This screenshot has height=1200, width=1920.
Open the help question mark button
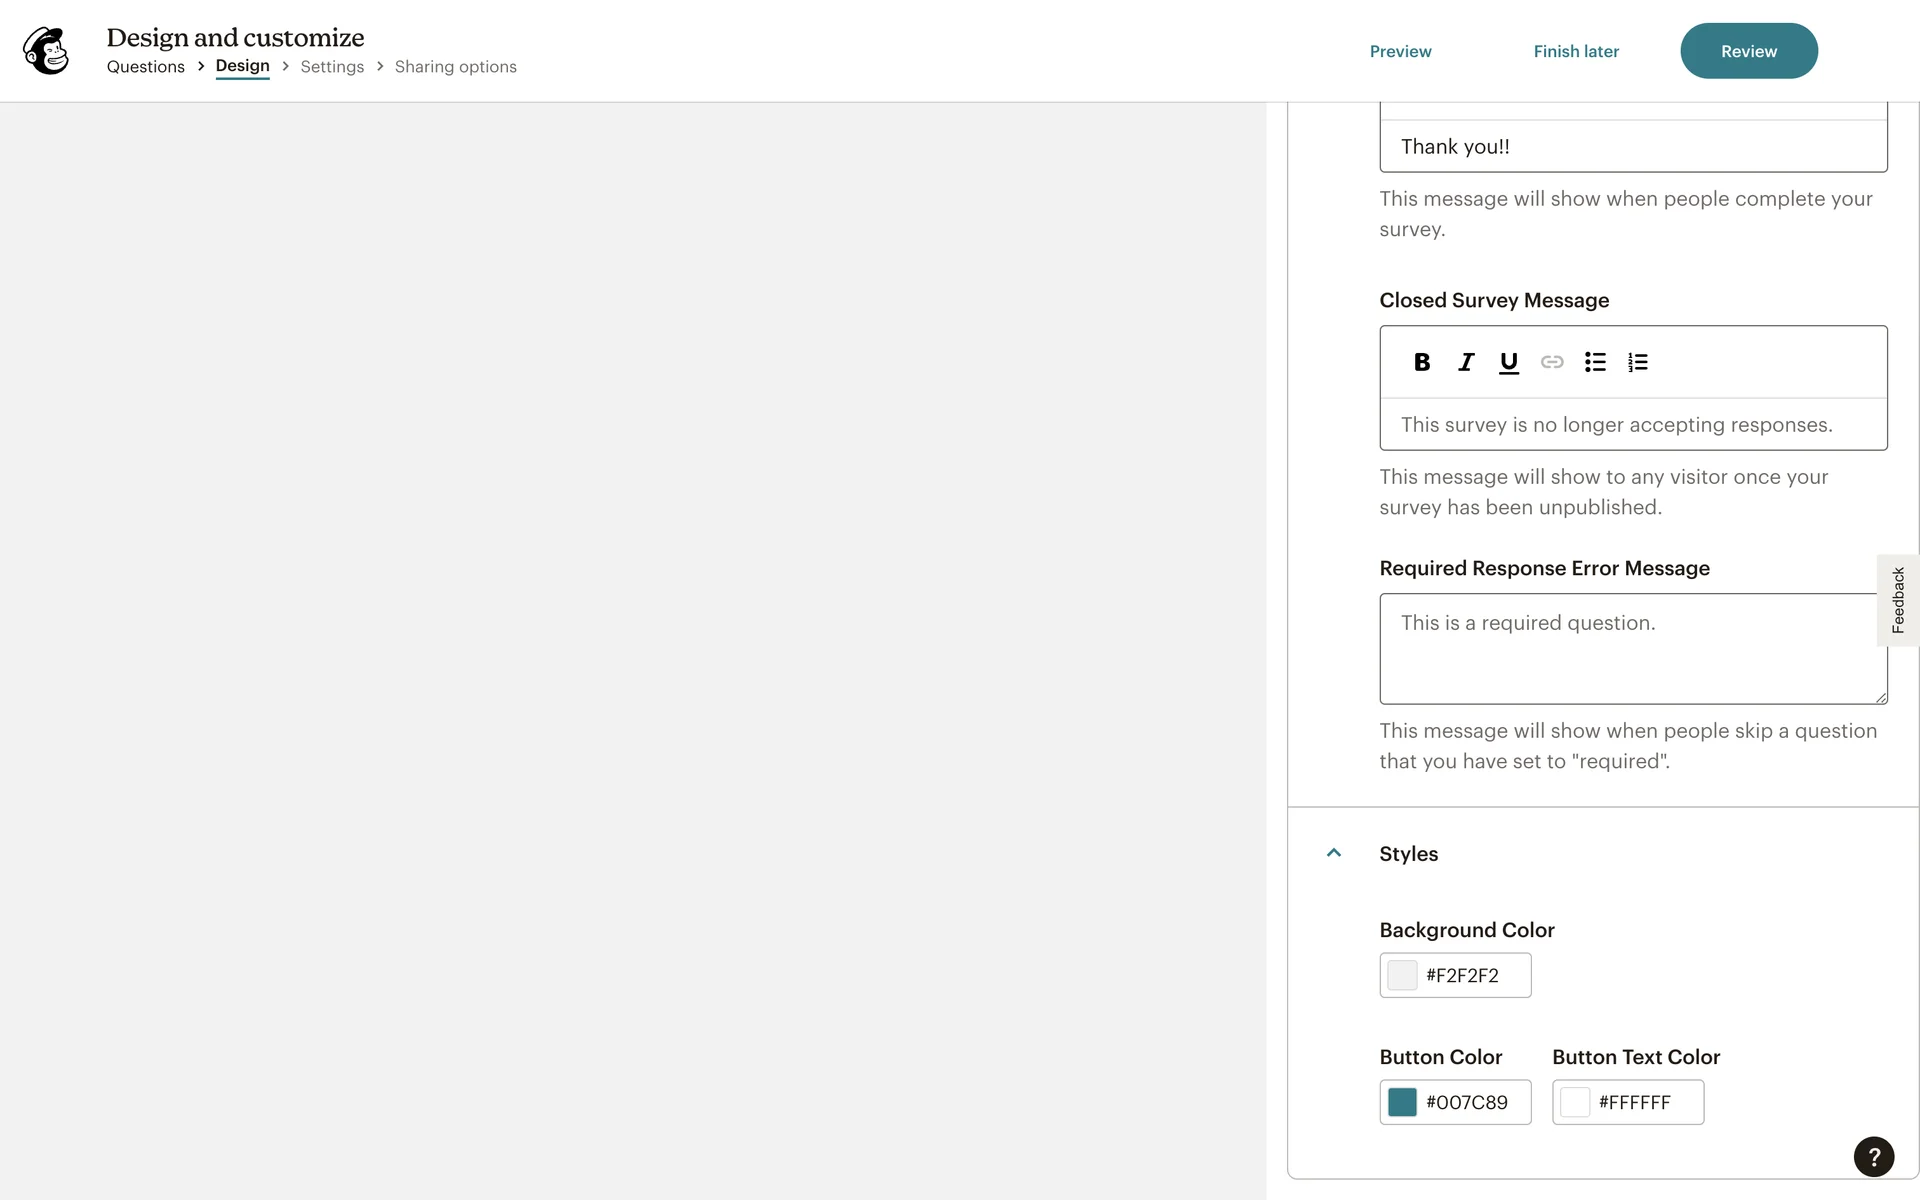[x=1873, y=1156]
